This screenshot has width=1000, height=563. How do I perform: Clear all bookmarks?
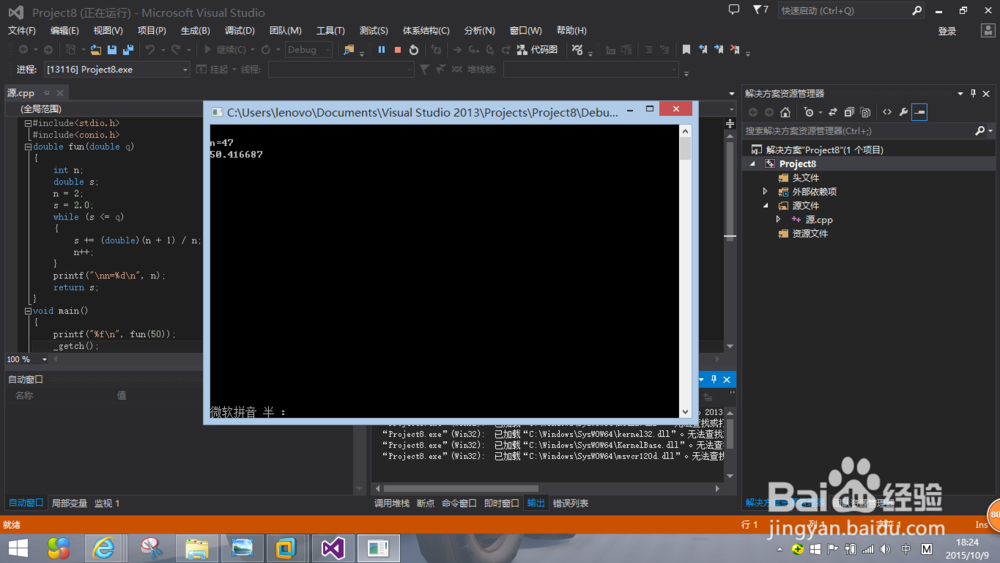click(735, 50)
